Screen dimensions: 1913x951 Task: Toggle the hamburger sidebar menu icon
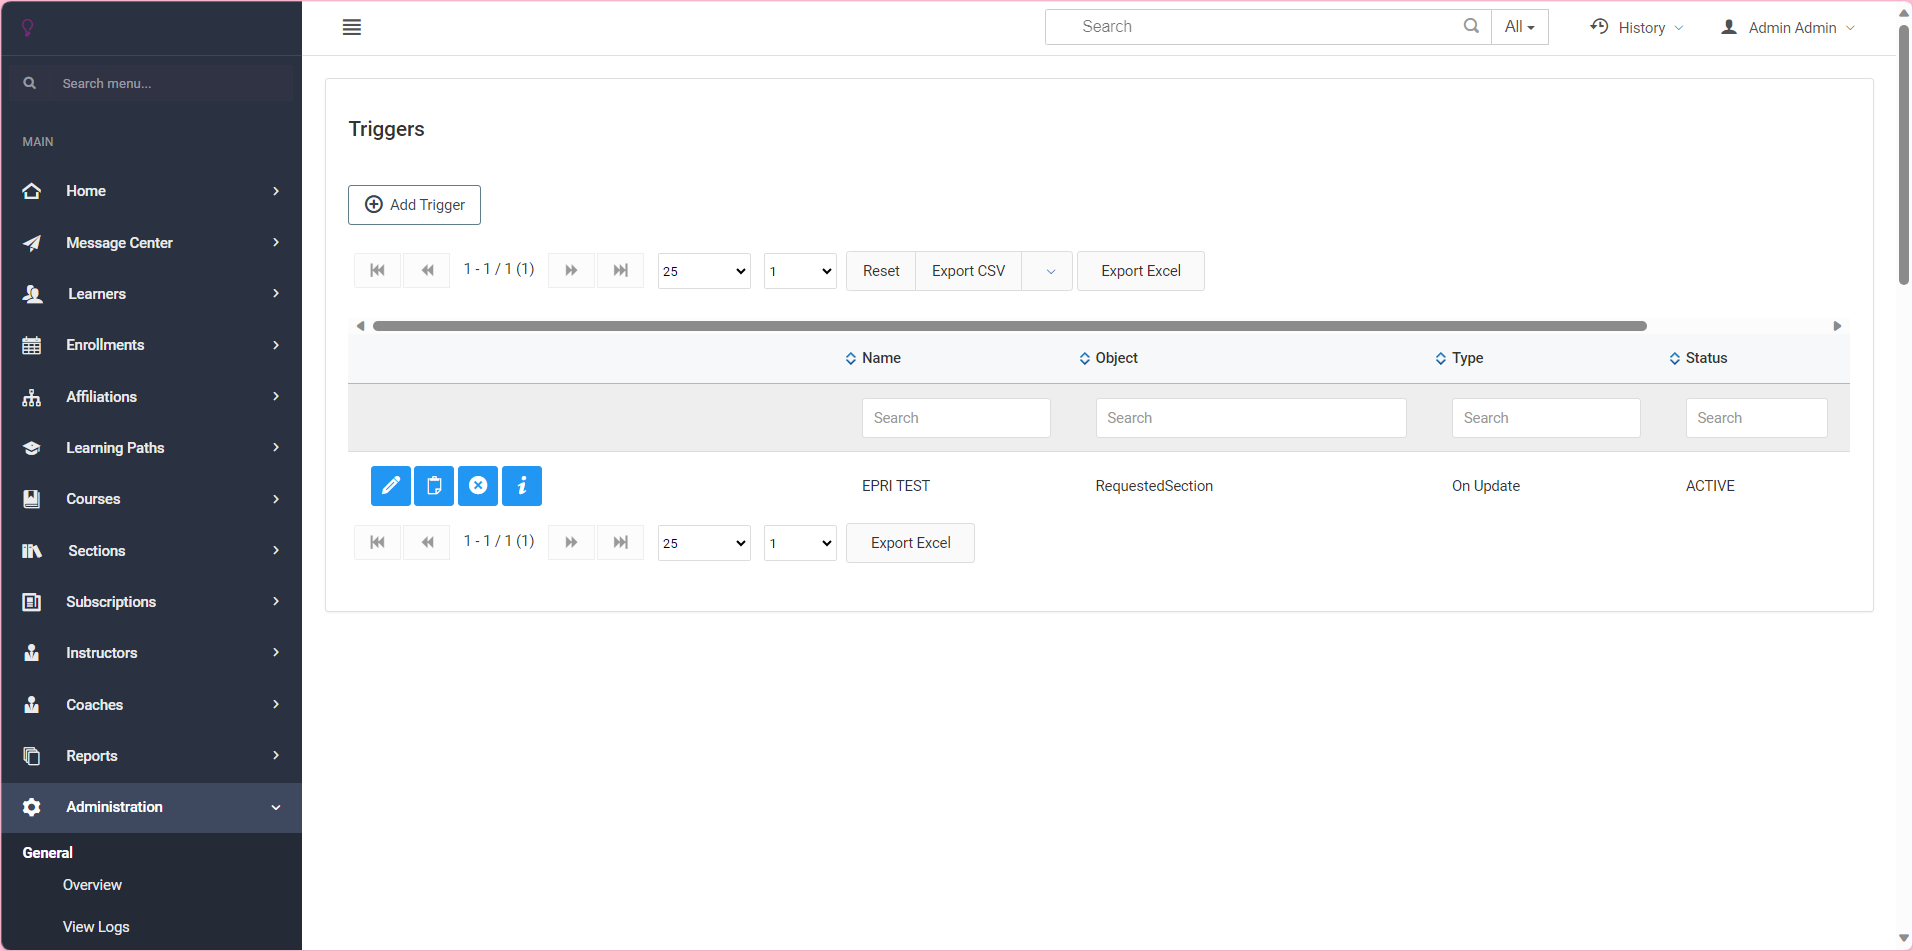pos(352,27)
